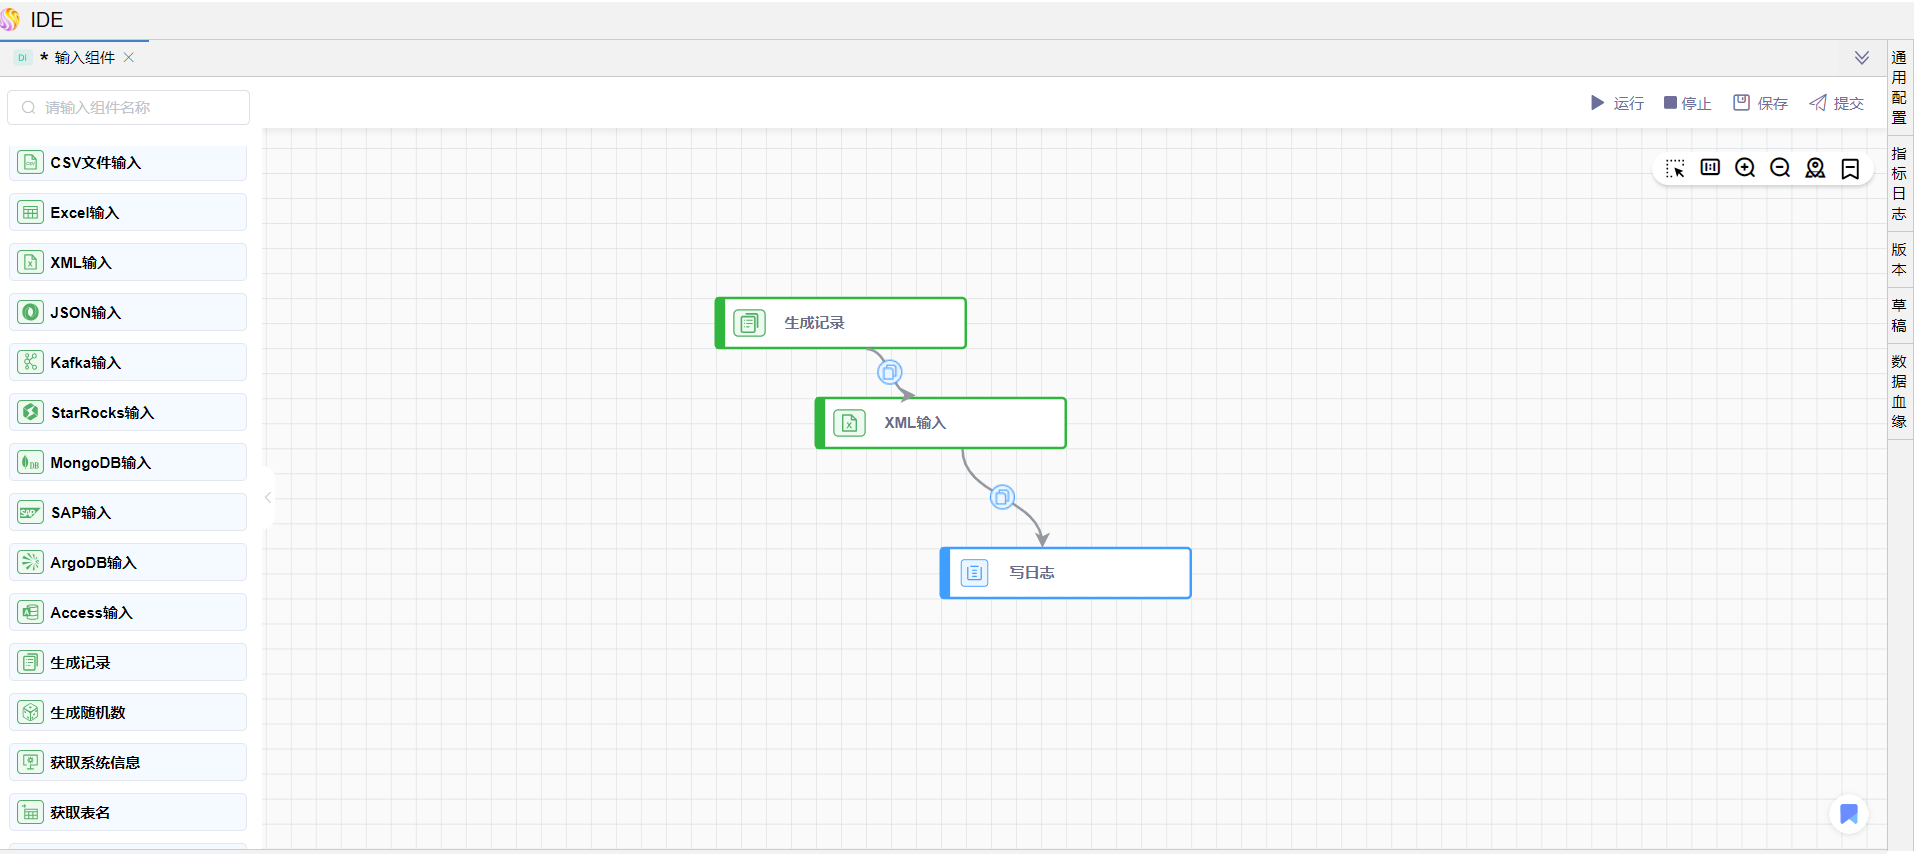Close the 输入组件 tab

[129, 58]
